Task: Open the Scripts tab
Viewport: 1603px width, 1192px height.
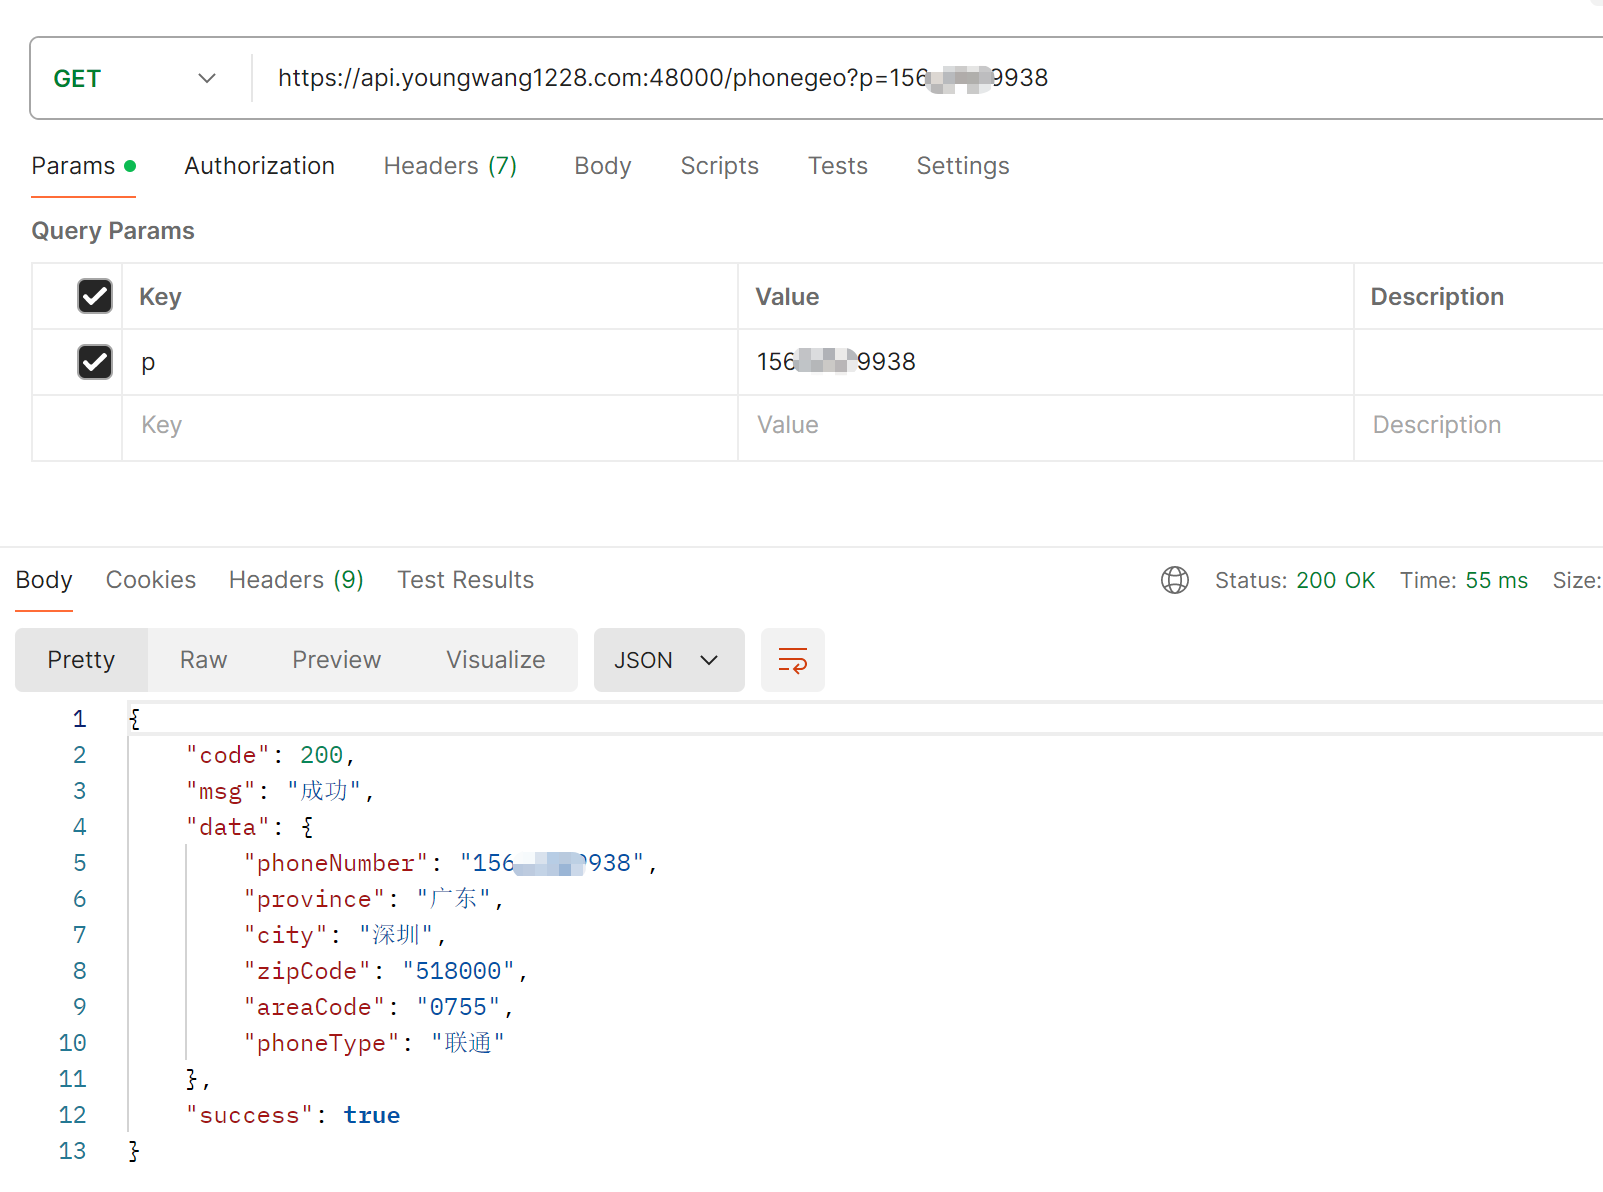Action: coord(719,166)
